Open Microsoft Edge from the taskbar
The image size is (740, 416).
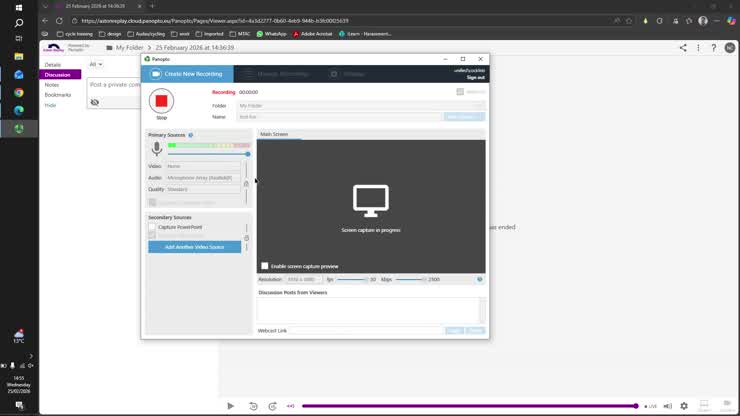point(19,110)
